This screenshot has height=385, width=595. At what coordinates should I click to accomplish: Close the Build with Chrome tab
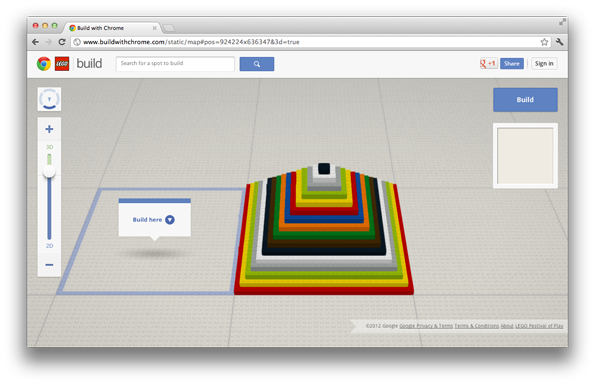pos(154,28)
